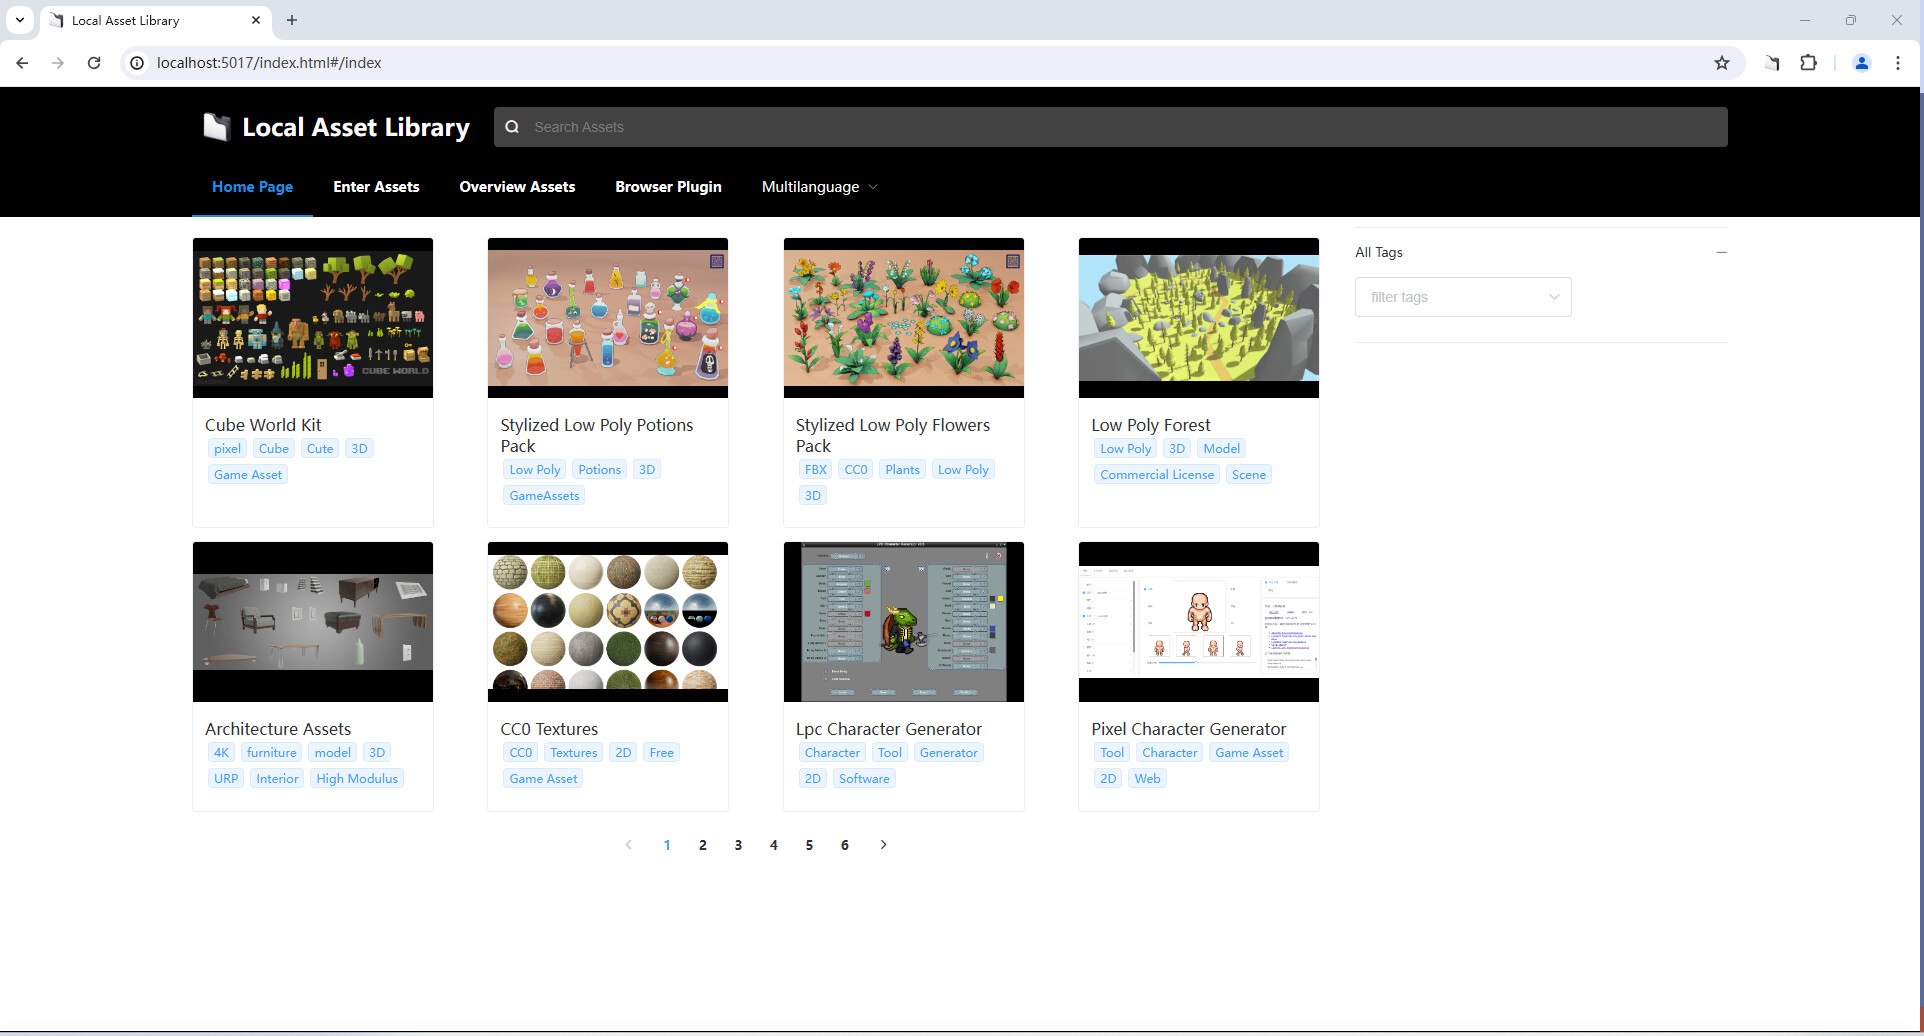Open the filter tags dropdown
Screen dimensions: 1924x1036
click(1463, 297)
